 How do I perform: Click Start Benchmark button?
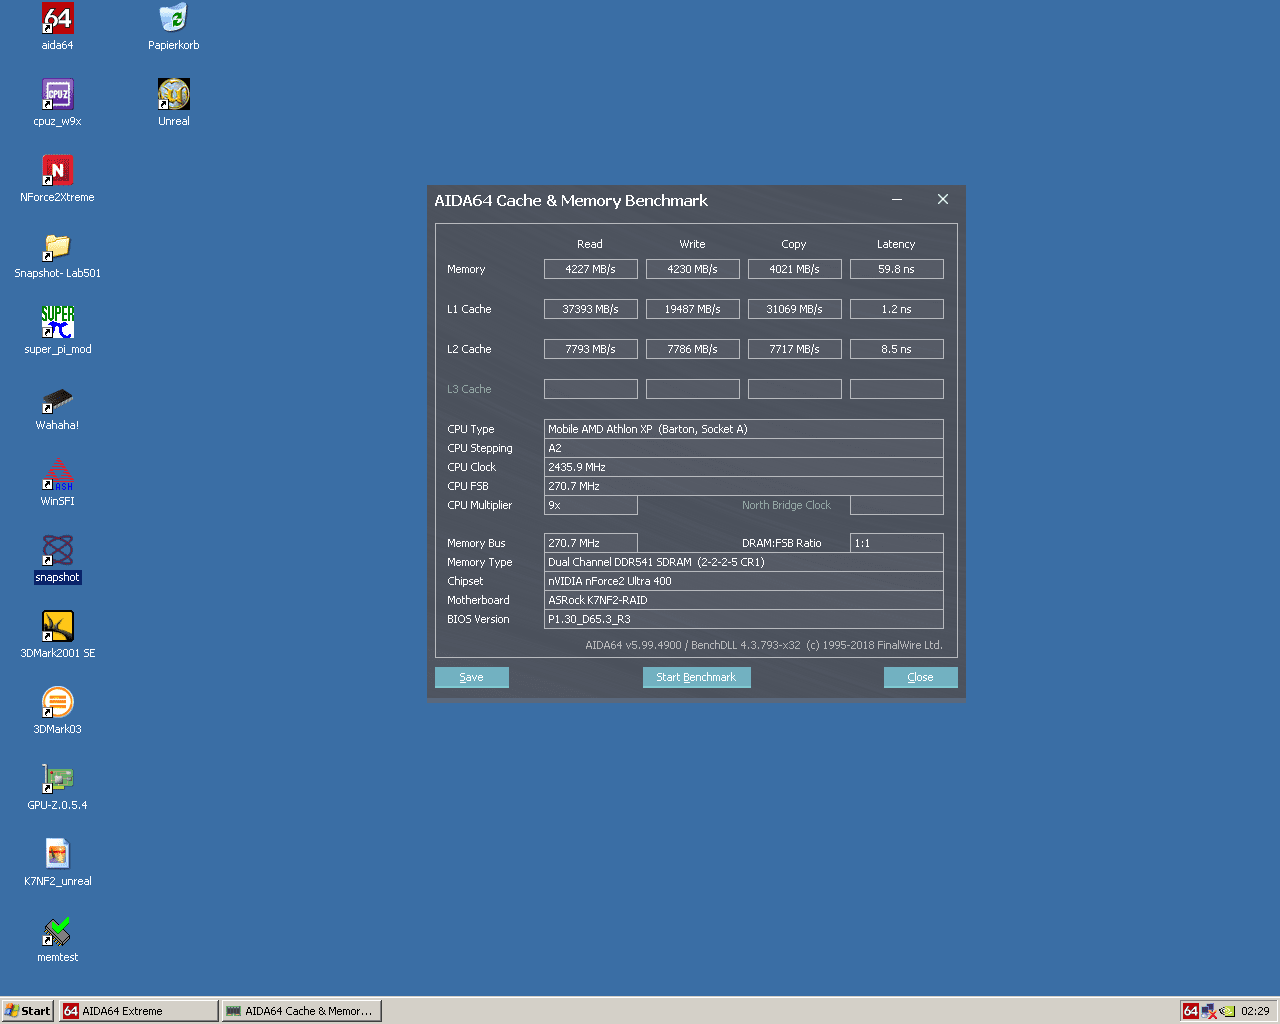pos(696,677)
